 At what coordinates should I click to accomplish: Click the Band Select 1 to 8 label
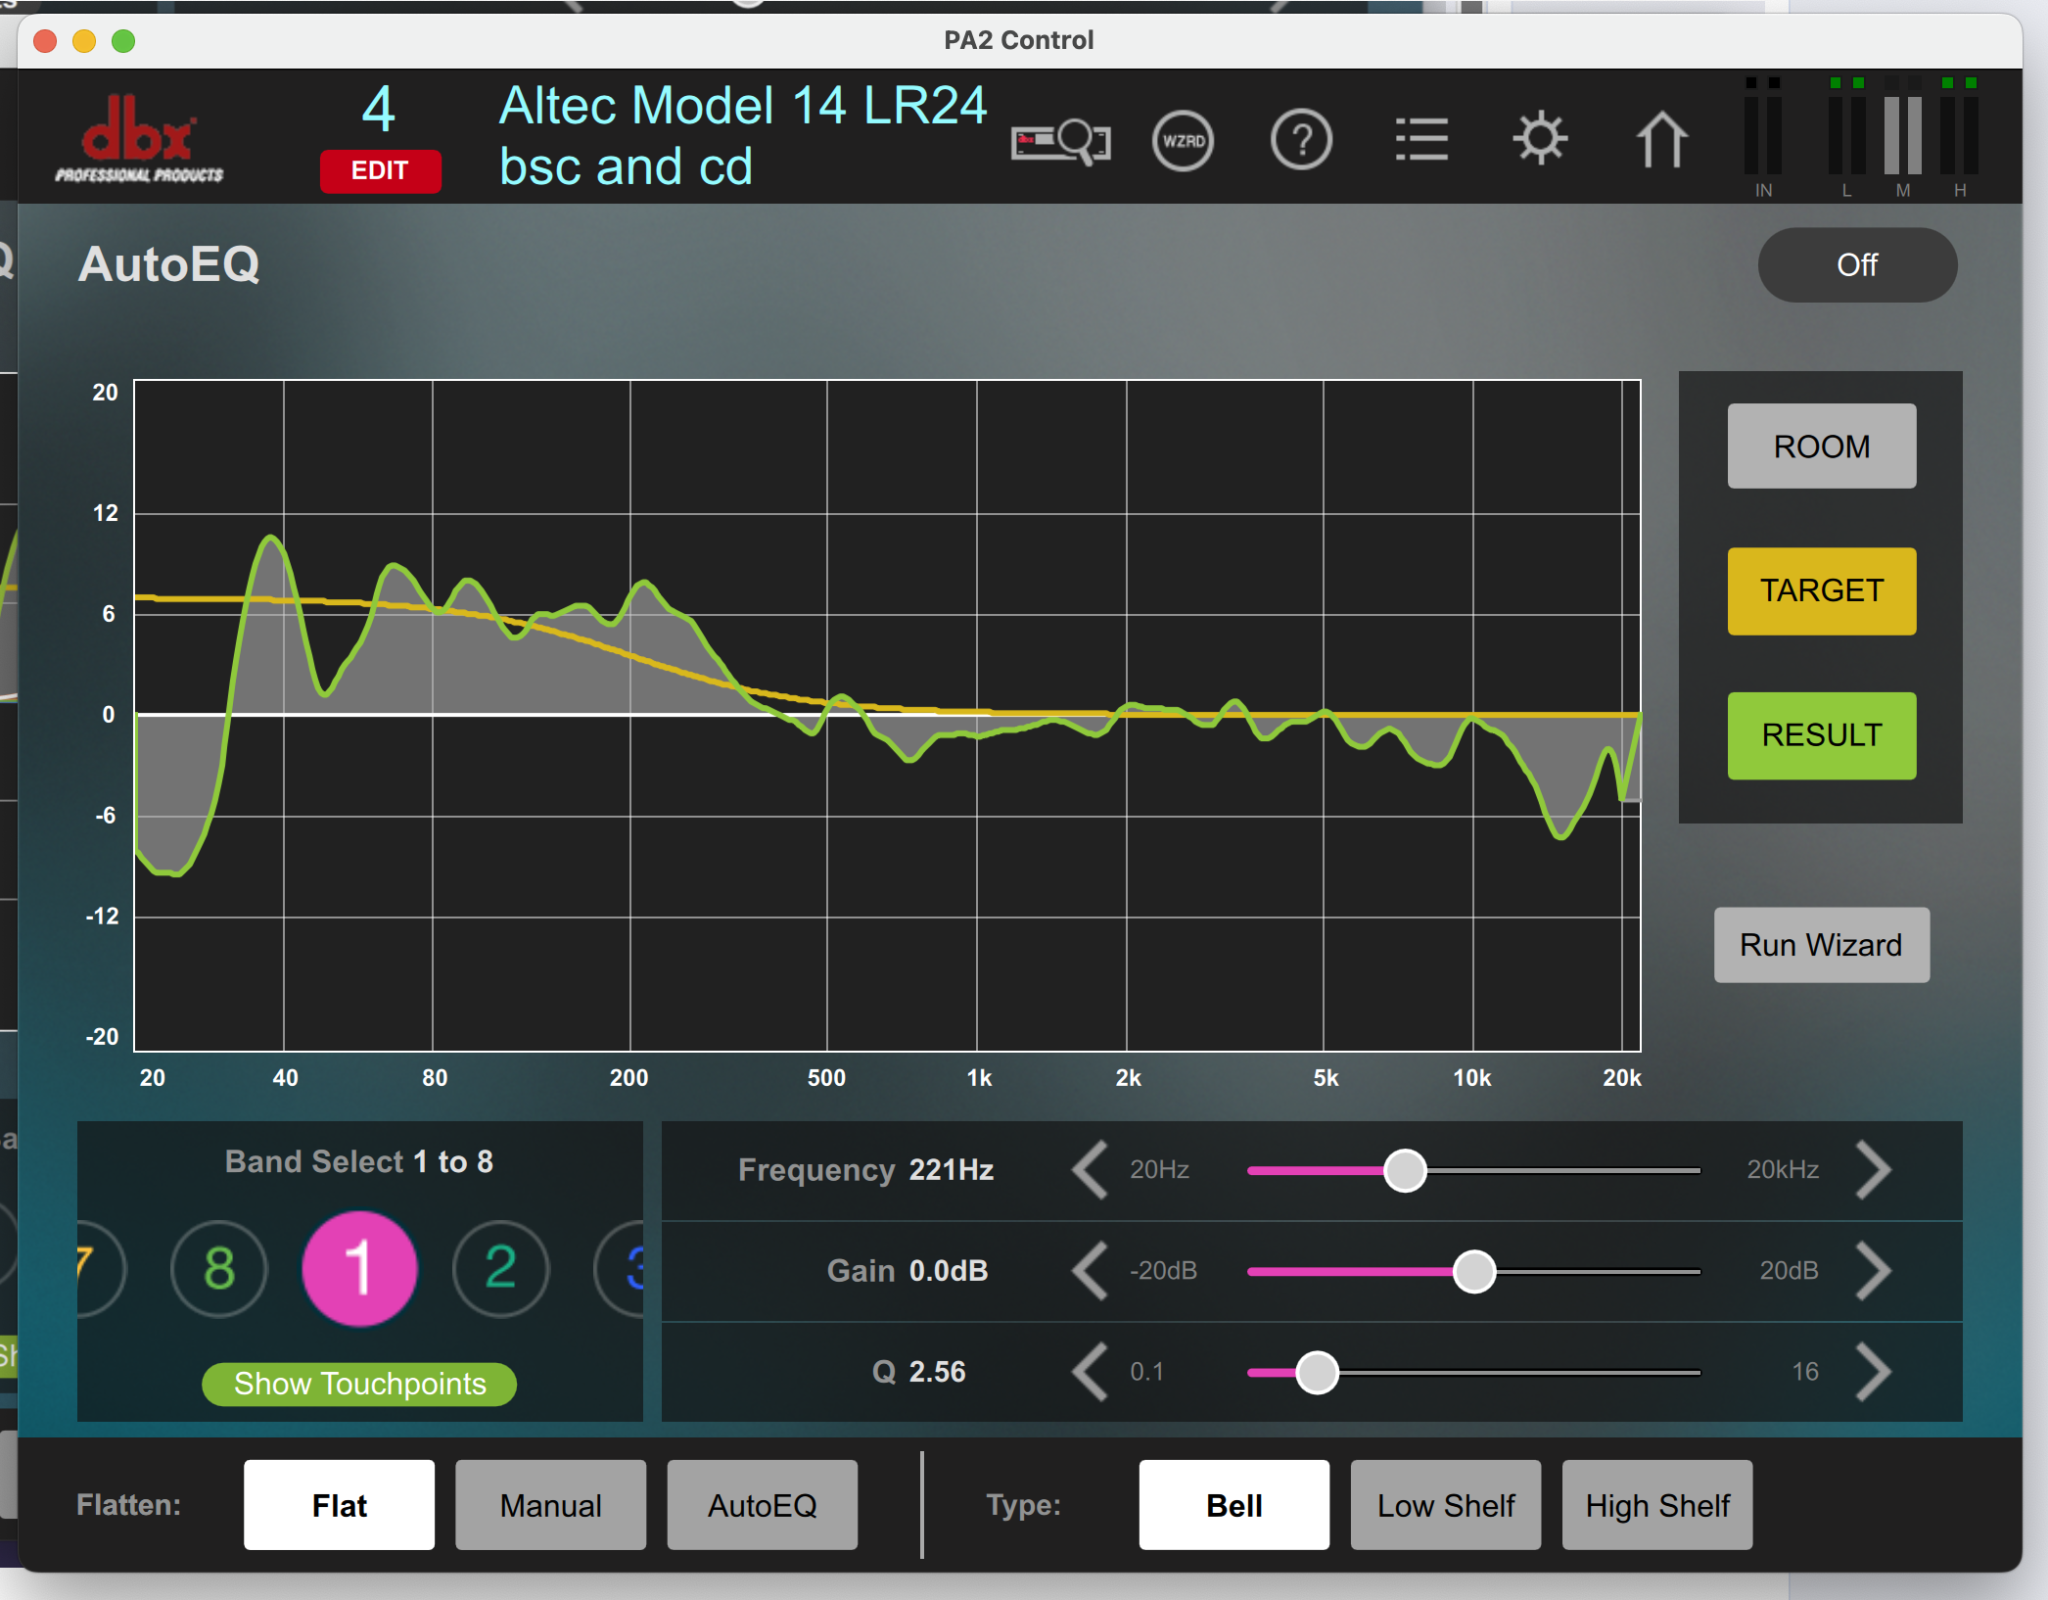point(359,1162)
